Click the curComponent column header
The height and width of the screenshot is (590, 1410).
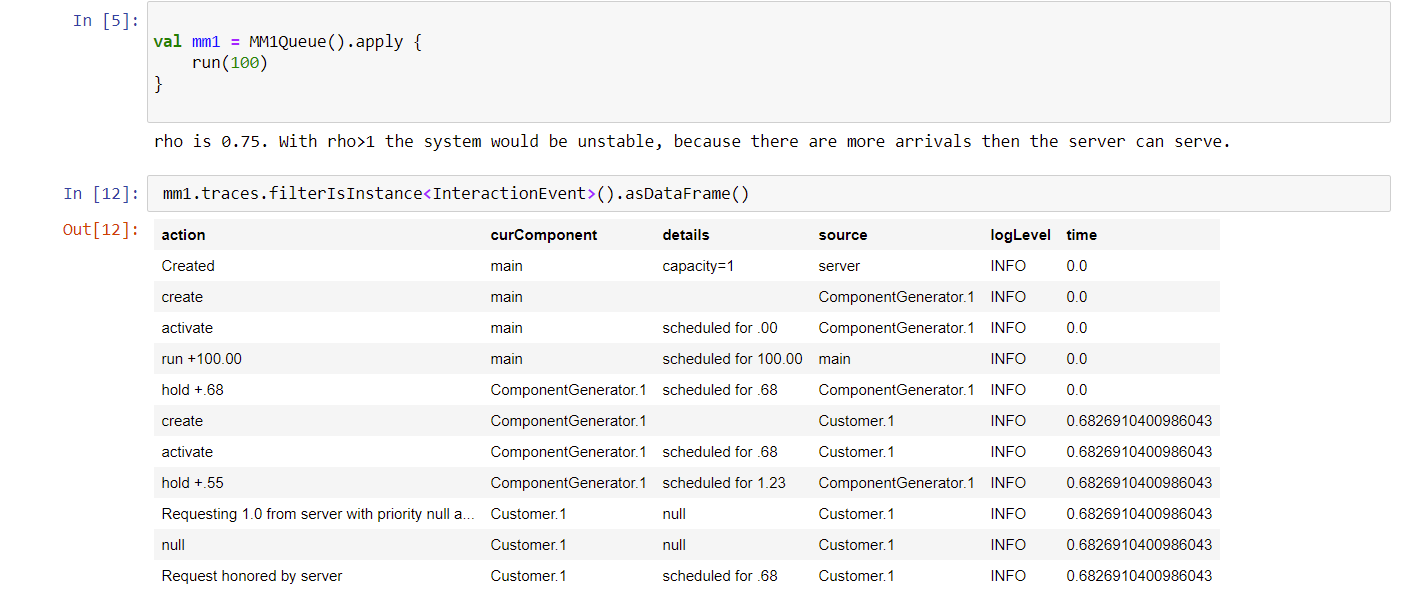543,235
